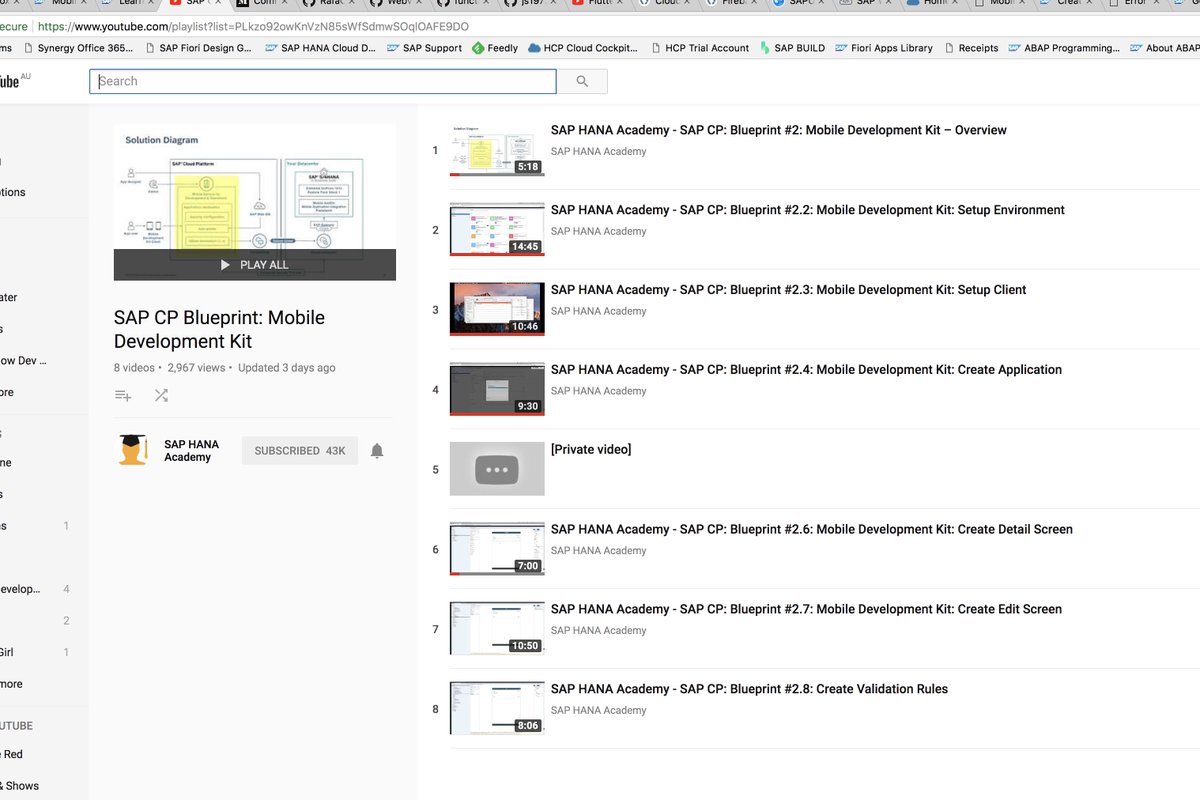Viewport: 1200px width, 800px height.
Task: Switch to the Flutter browser tab
Action: coord(600,4)
